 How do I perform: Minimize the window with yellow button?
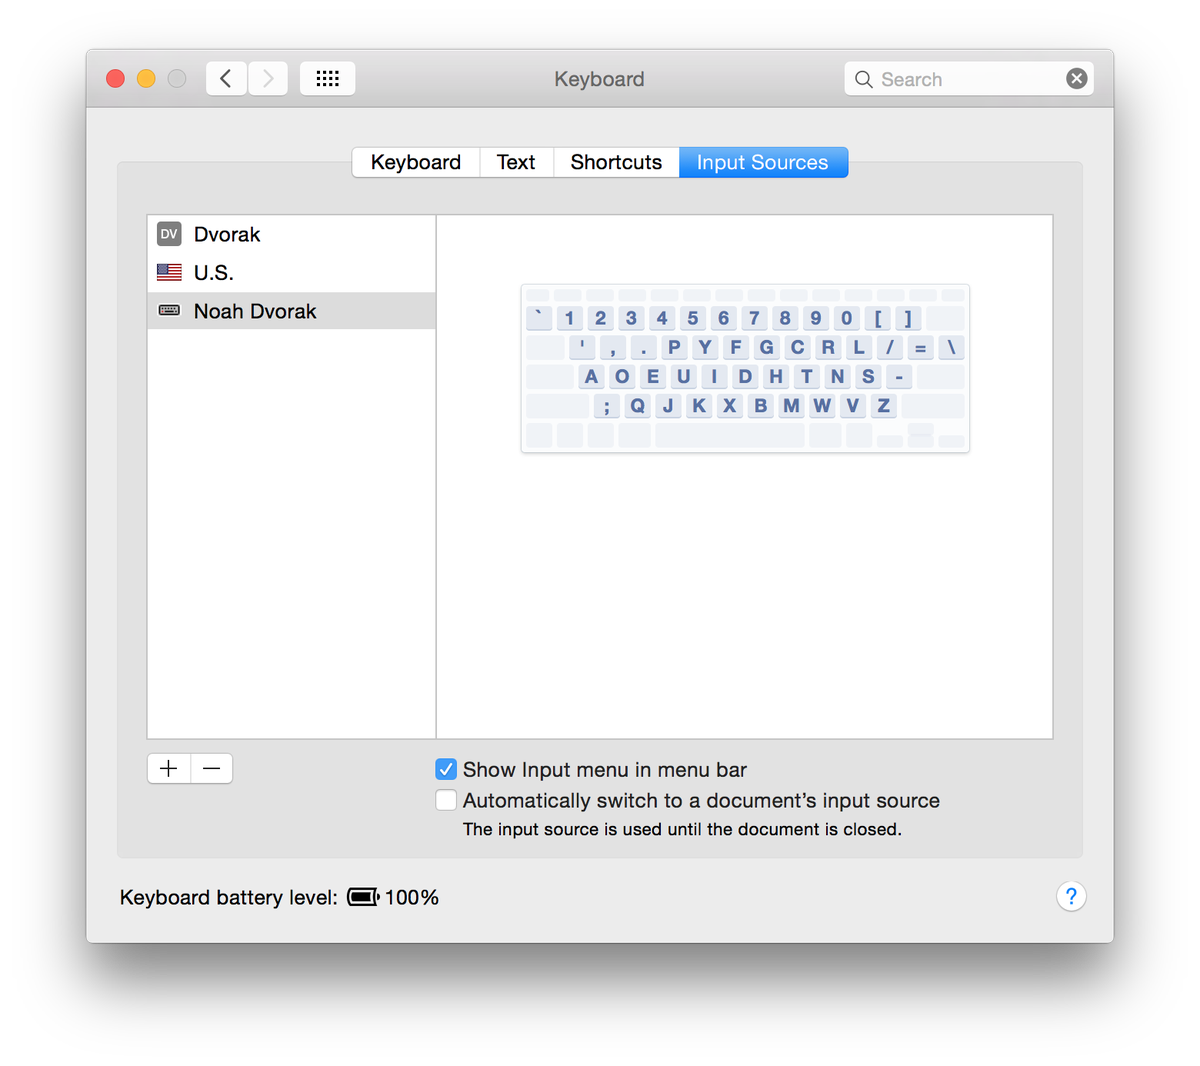tap(146, 78)
